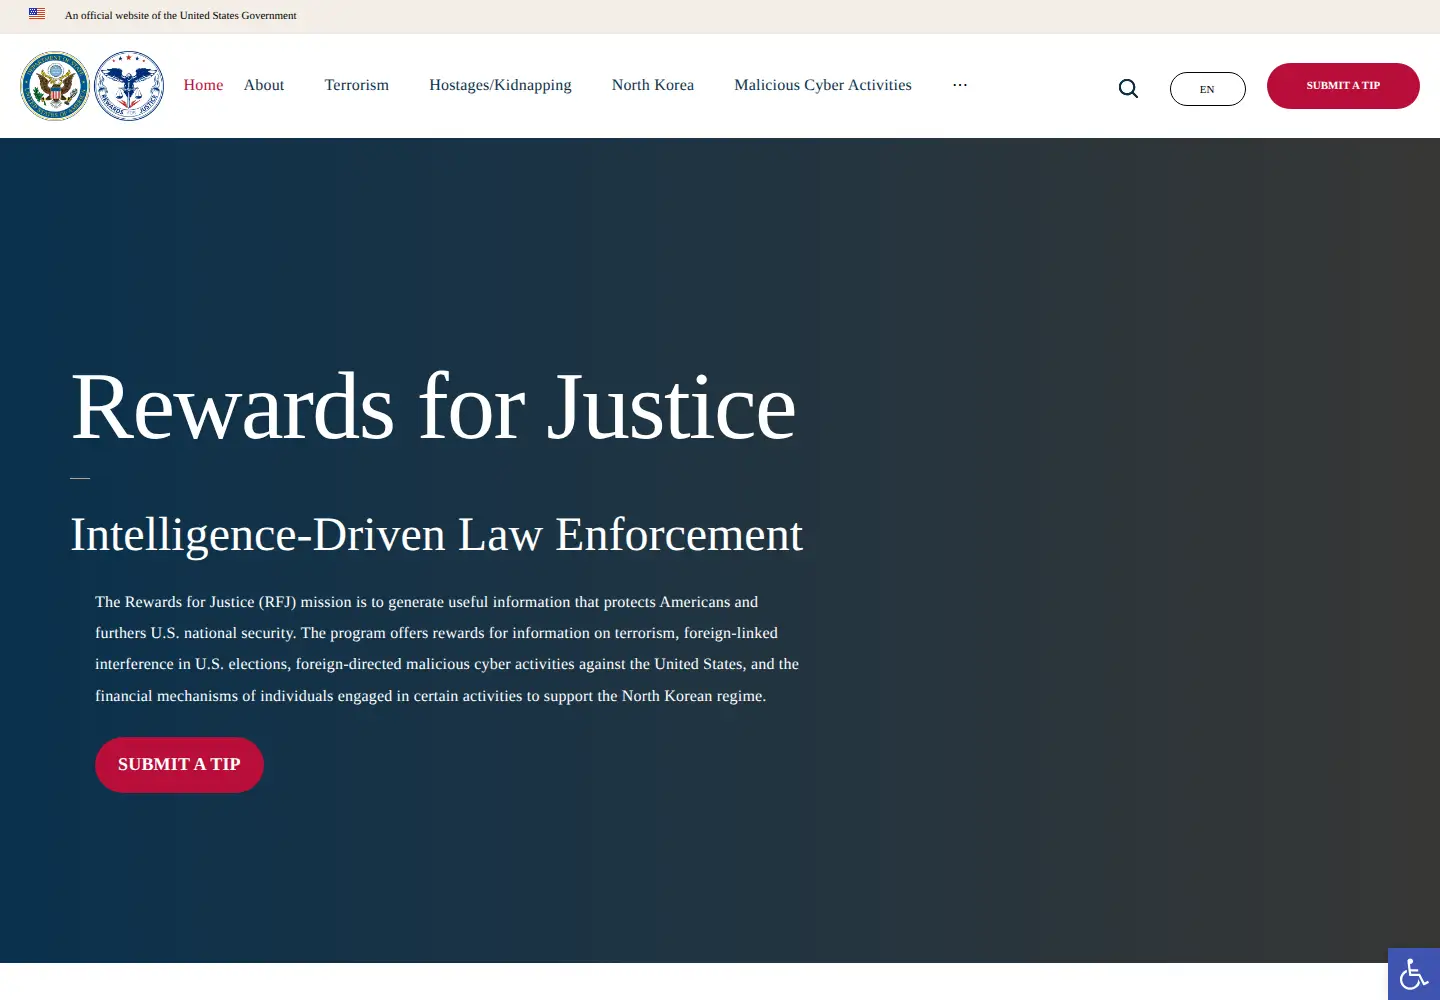Click the Department of State seal logo
Image resolution: width=1440 pixels, height=1000 pixels.
(x=55, y=86)
